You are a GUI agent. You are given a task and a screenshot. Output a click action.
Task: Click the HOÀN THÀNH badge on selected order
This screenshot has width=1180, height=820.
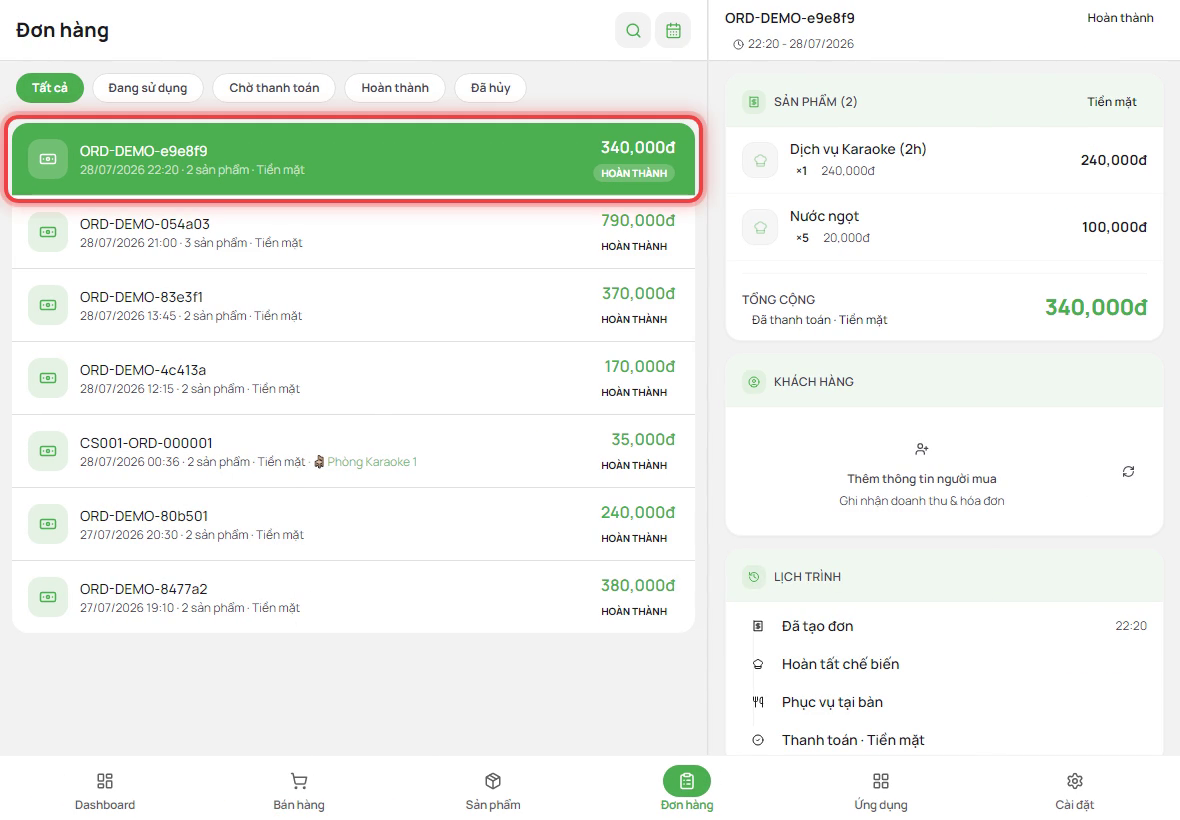634,173
